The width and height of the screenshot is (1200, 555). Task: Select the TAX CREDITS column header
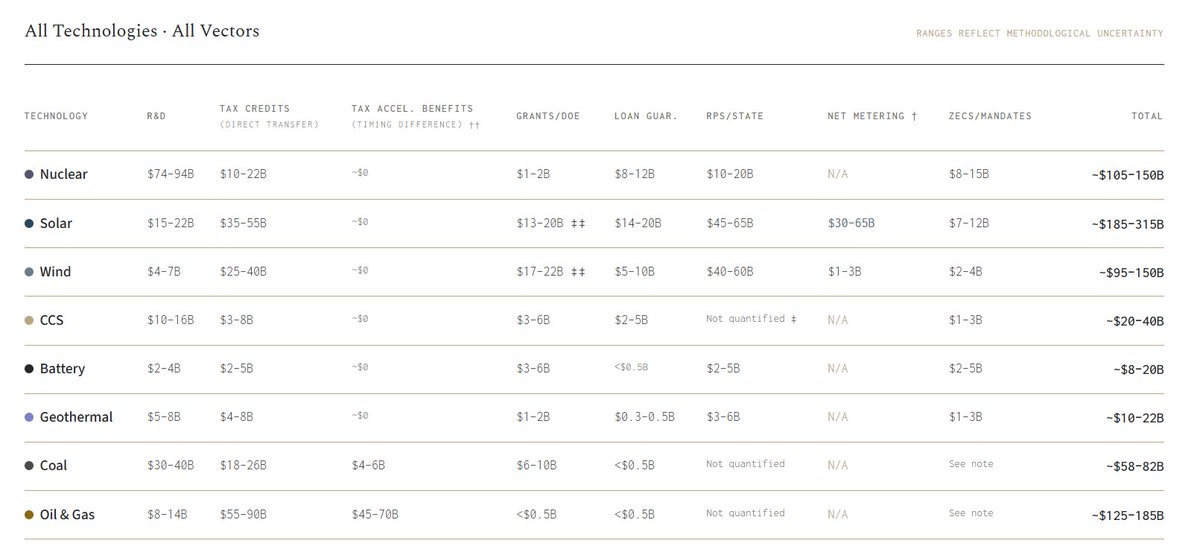pyautogui.click(x=254, y=108)
